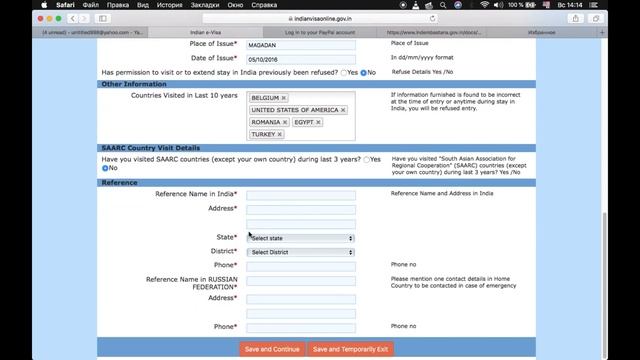Open the Вид menu

143,5
